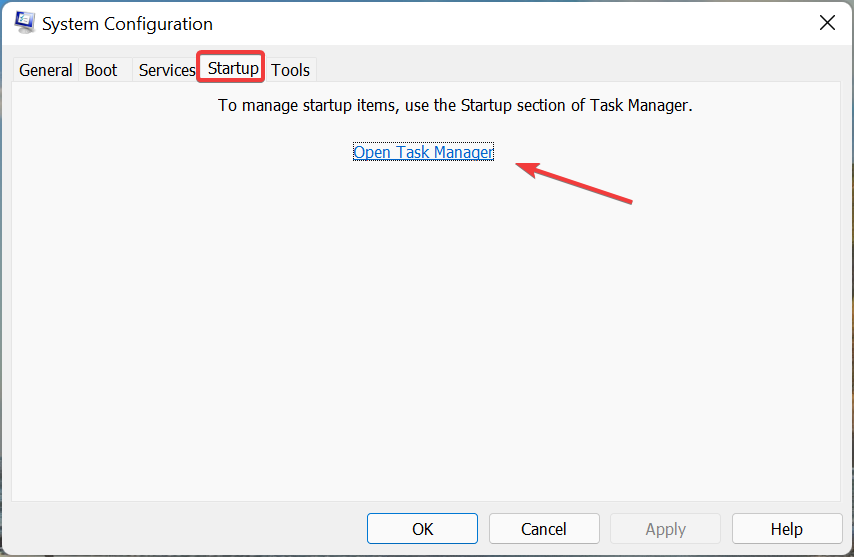Viewport: 854px width, 557px height.
Task: Switch to the Tools tab
Action: [x=291, y=70]
